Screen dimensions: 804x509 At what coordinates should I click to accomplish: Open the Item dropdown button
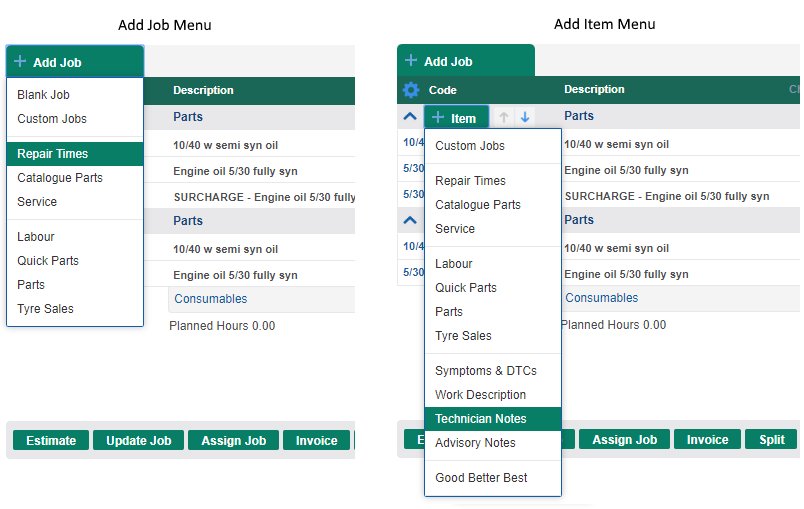pos(456,118)
